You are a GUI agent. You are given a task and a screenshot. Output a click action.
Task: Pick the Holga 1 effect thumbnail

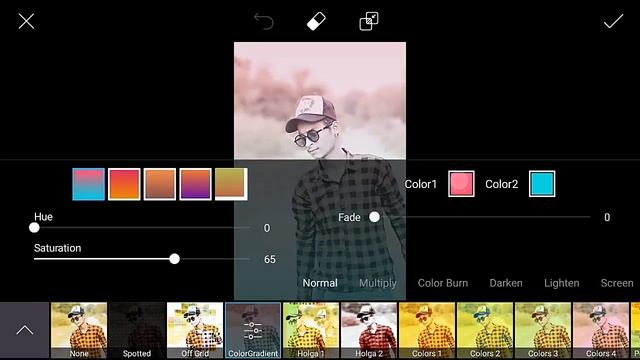311,330
